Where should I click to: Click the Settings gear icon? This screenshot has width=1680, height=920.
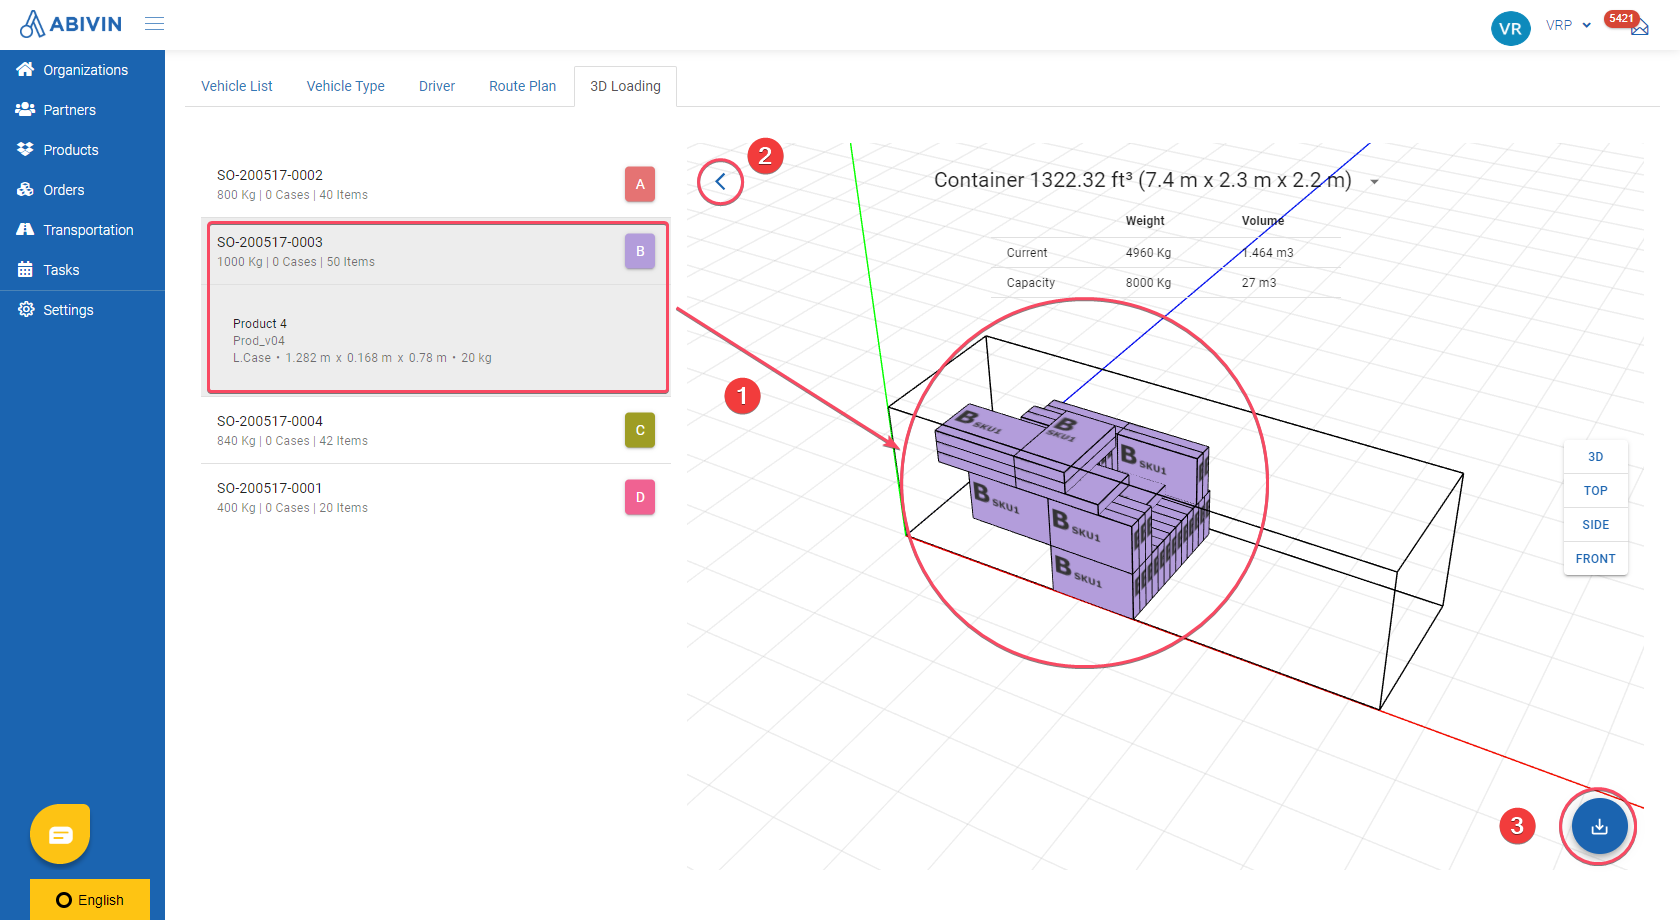click(x=25, y=309)
